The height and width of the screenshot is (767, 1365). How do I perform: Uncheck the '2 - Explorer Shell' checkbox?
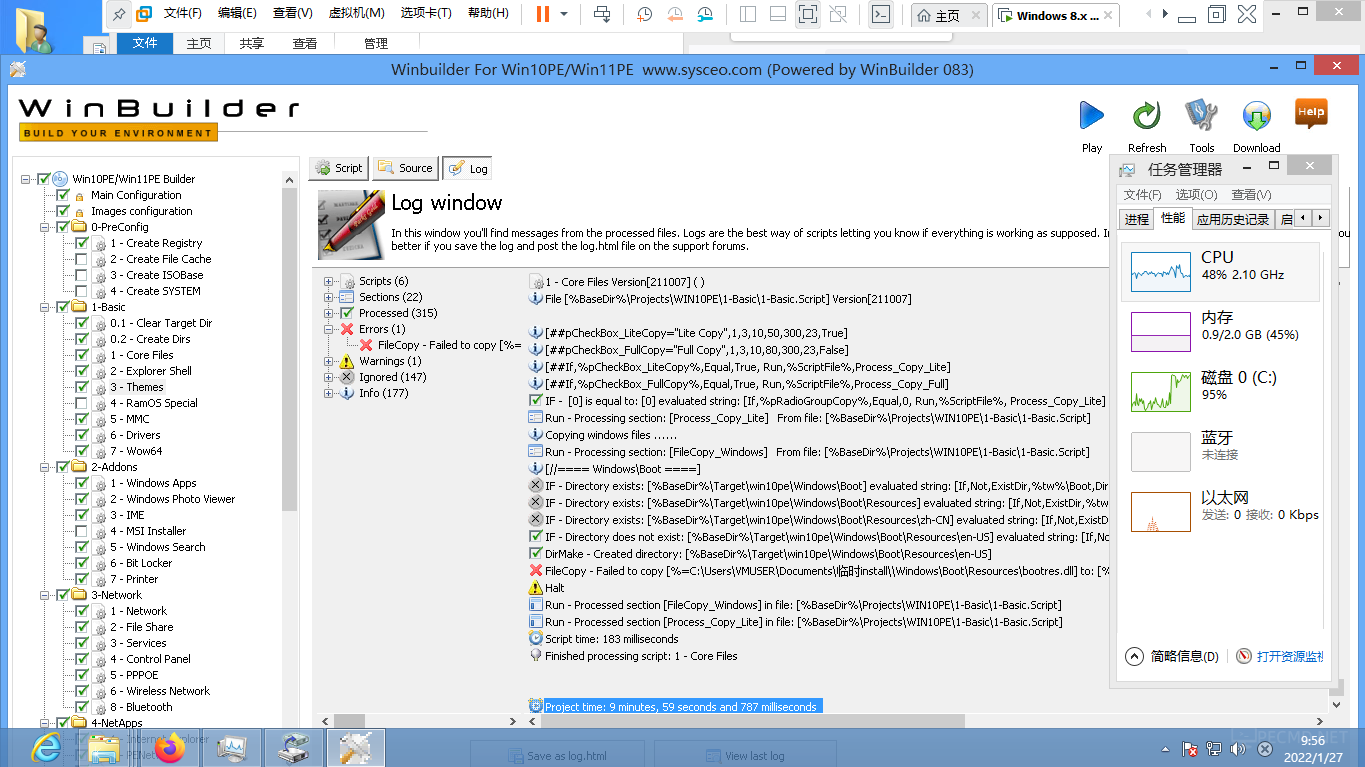[x=82, y=371]
